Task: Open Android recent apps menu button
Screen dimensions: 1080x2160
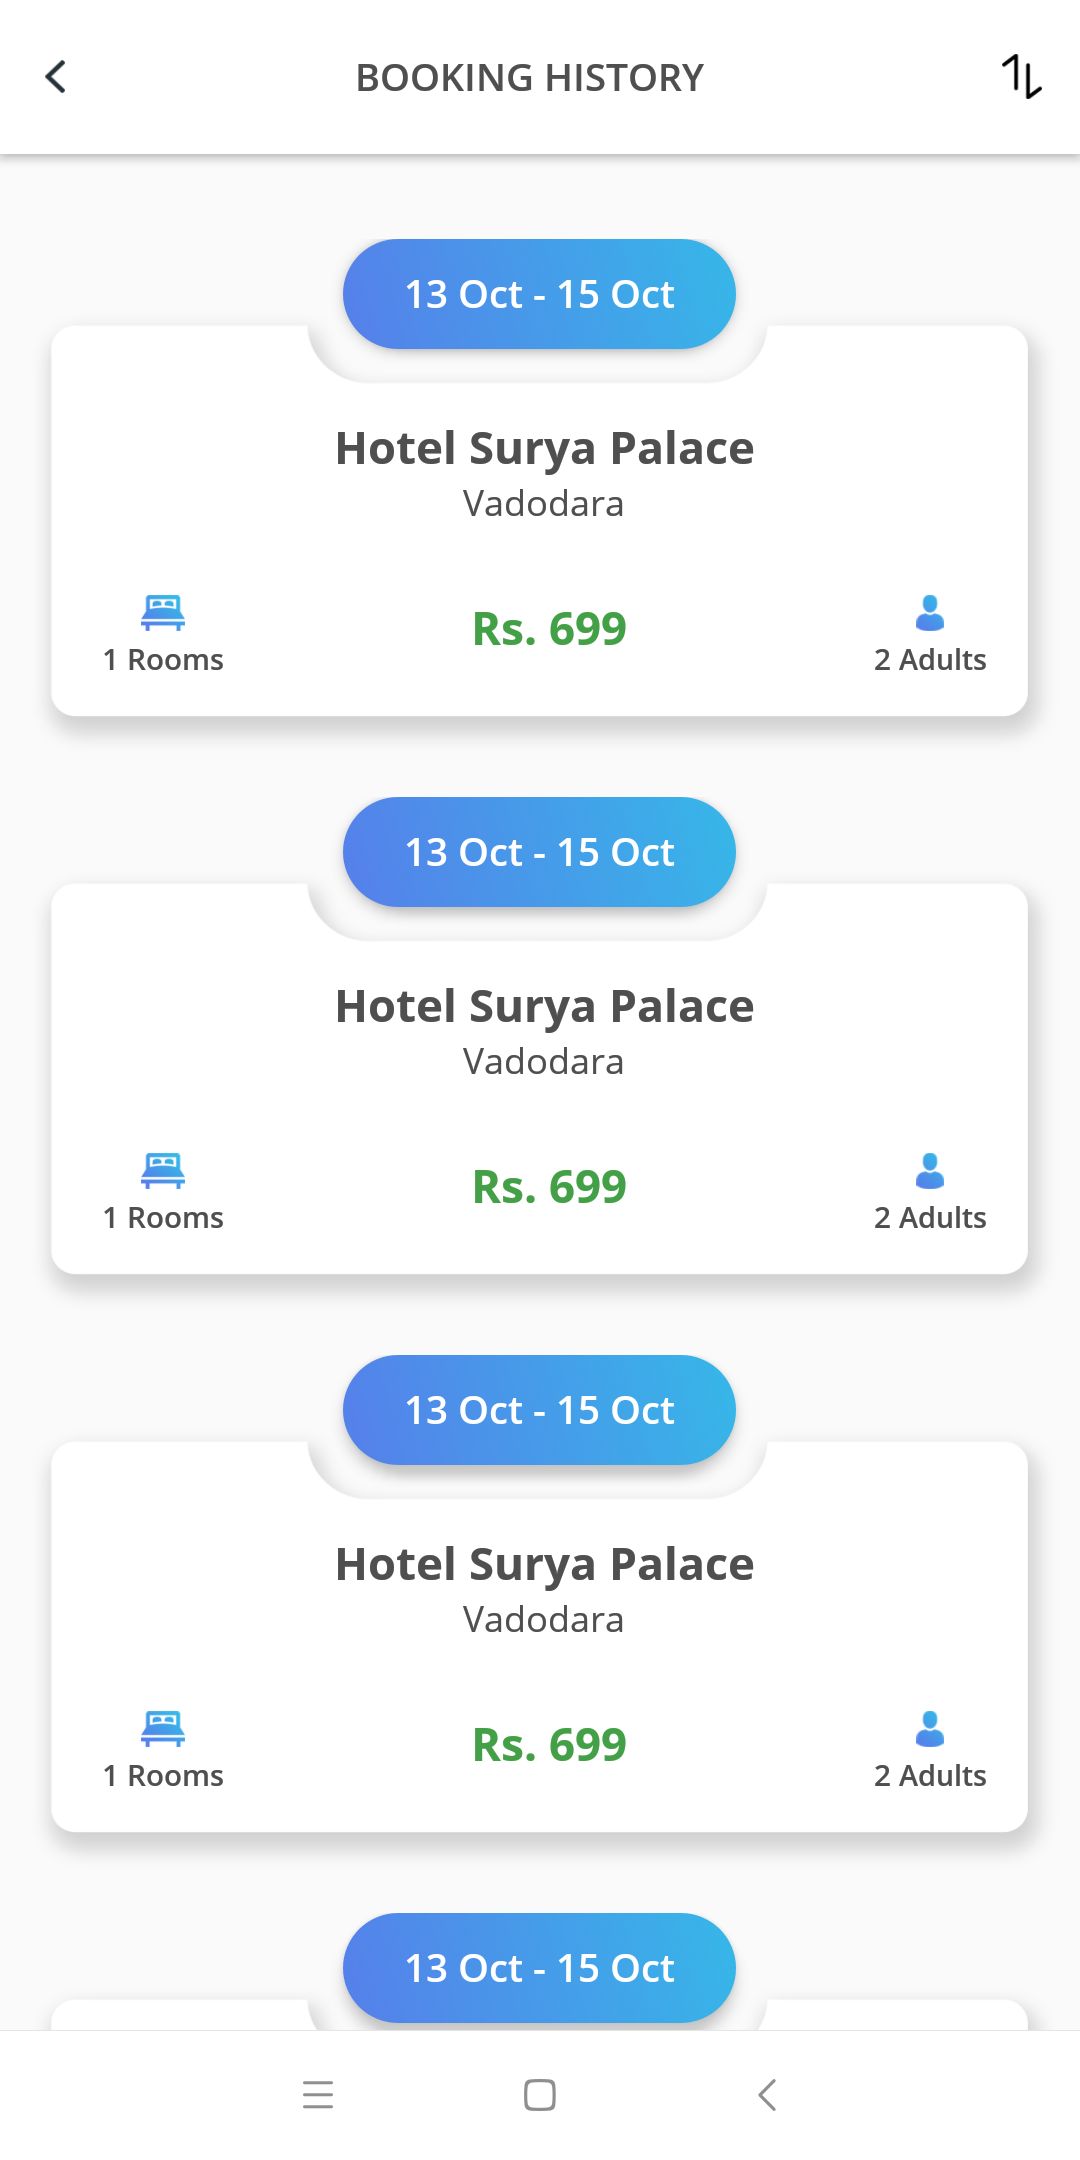Action: (x=318, y=2094)
